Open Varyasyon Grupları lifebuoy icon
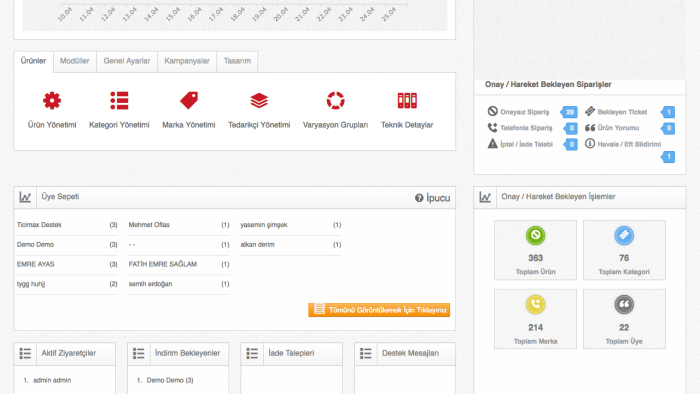The width and height of the screenshot is (700, 394). point(335,101)
